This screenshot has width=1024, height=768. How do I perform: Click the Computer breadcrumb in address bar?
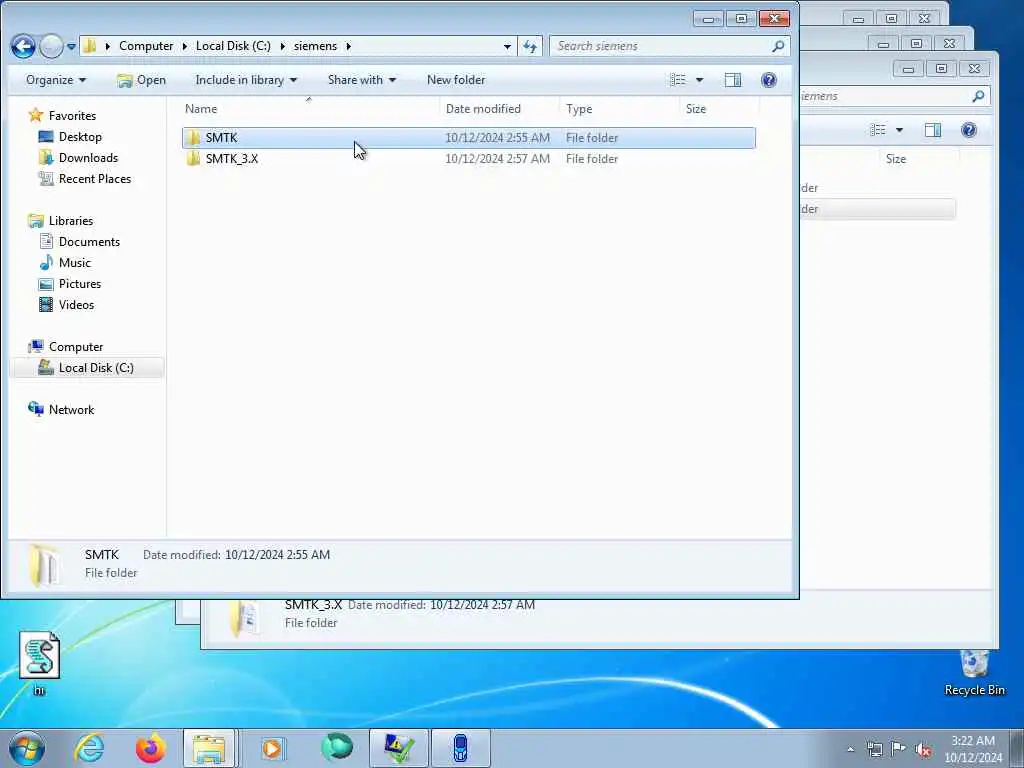[146, 46]
